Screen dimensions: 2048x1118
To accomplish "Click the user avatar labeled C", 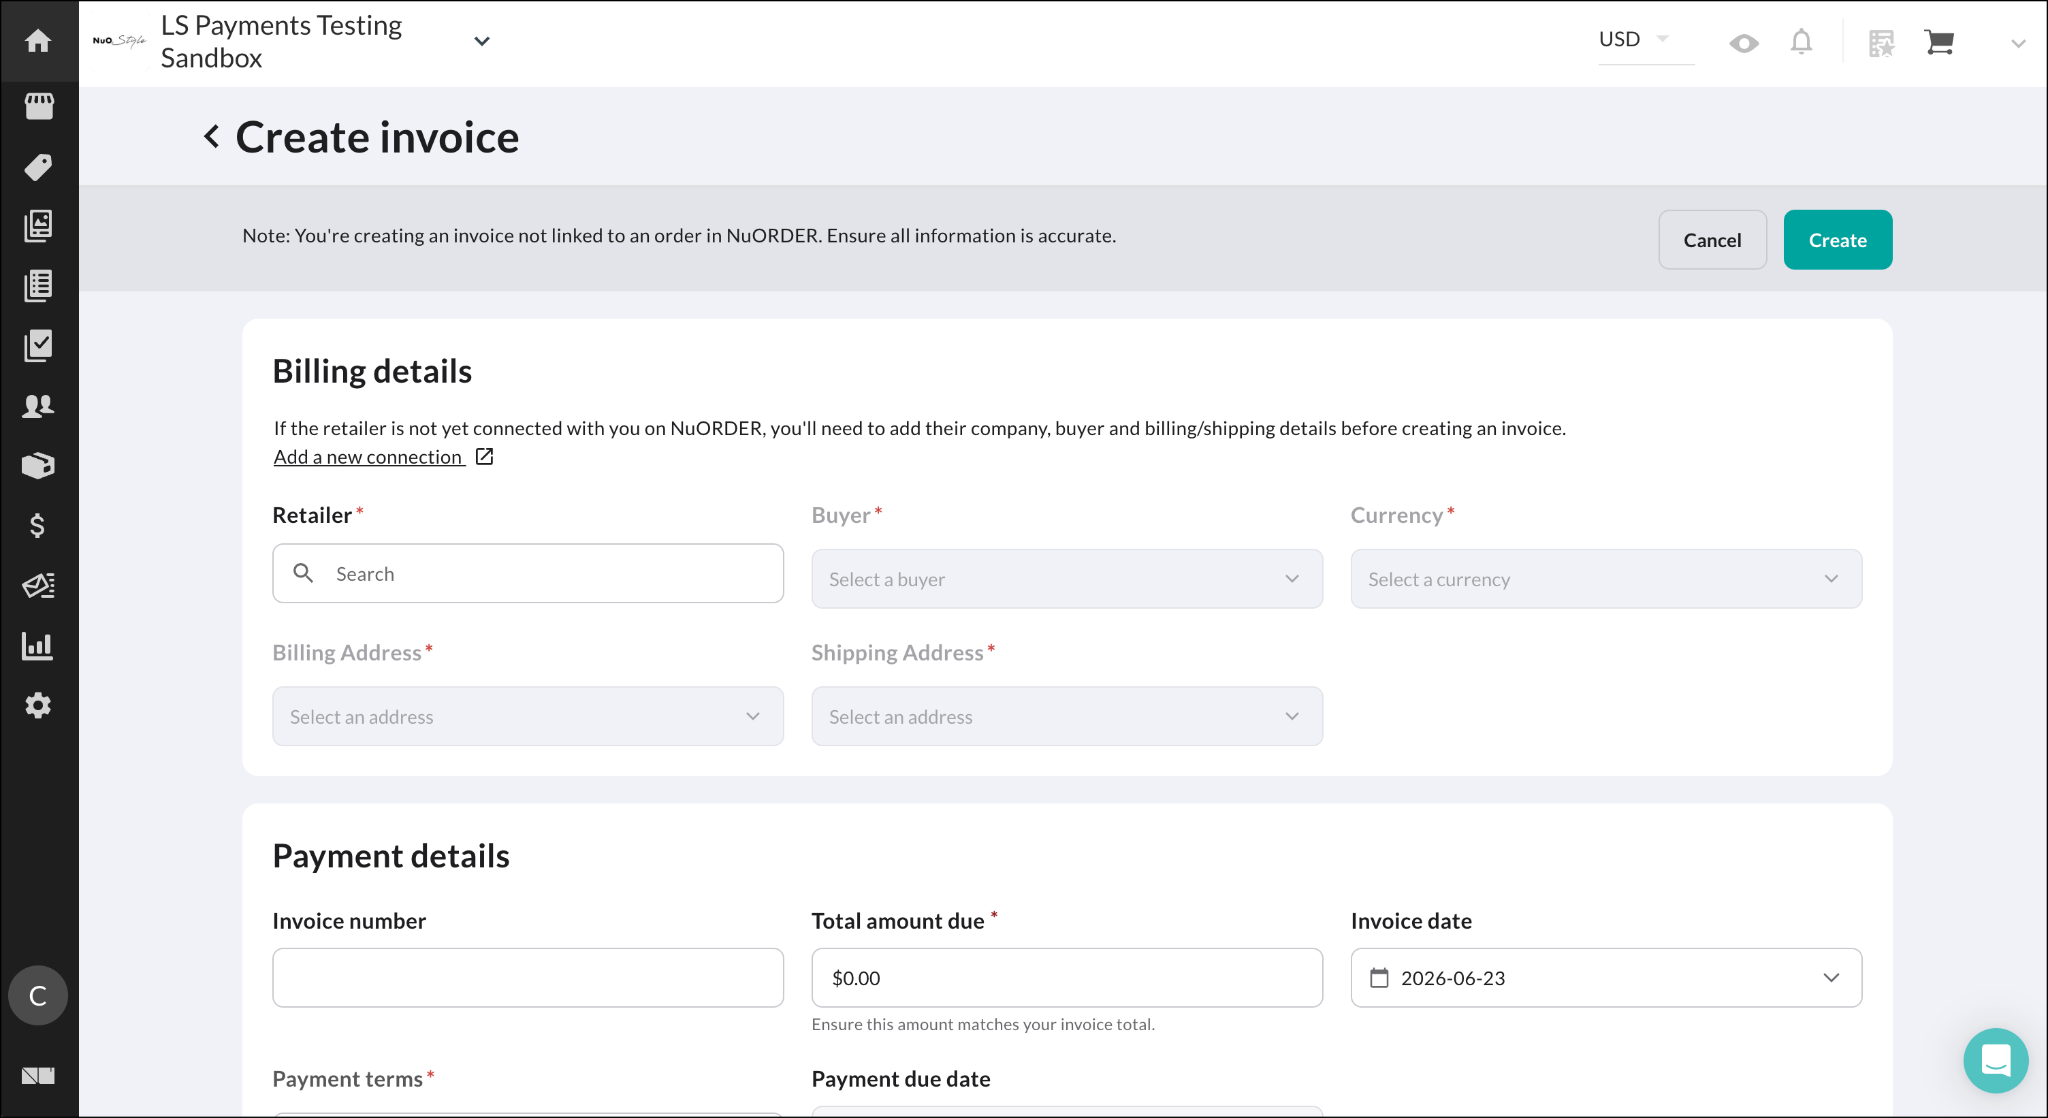I will click(x=38, y=996).
